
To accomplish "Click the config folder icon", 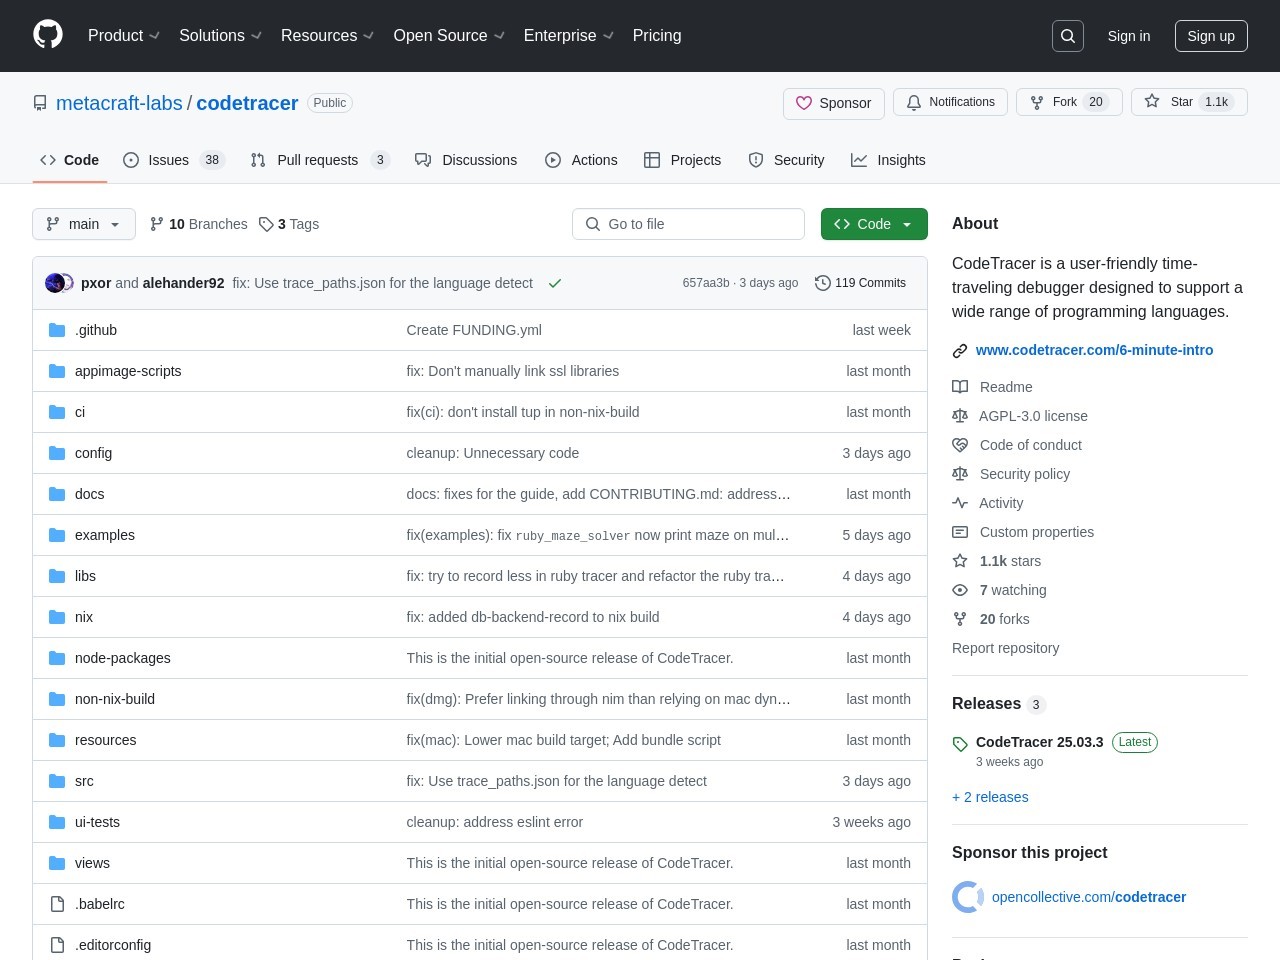I will (x=57, y=453).
